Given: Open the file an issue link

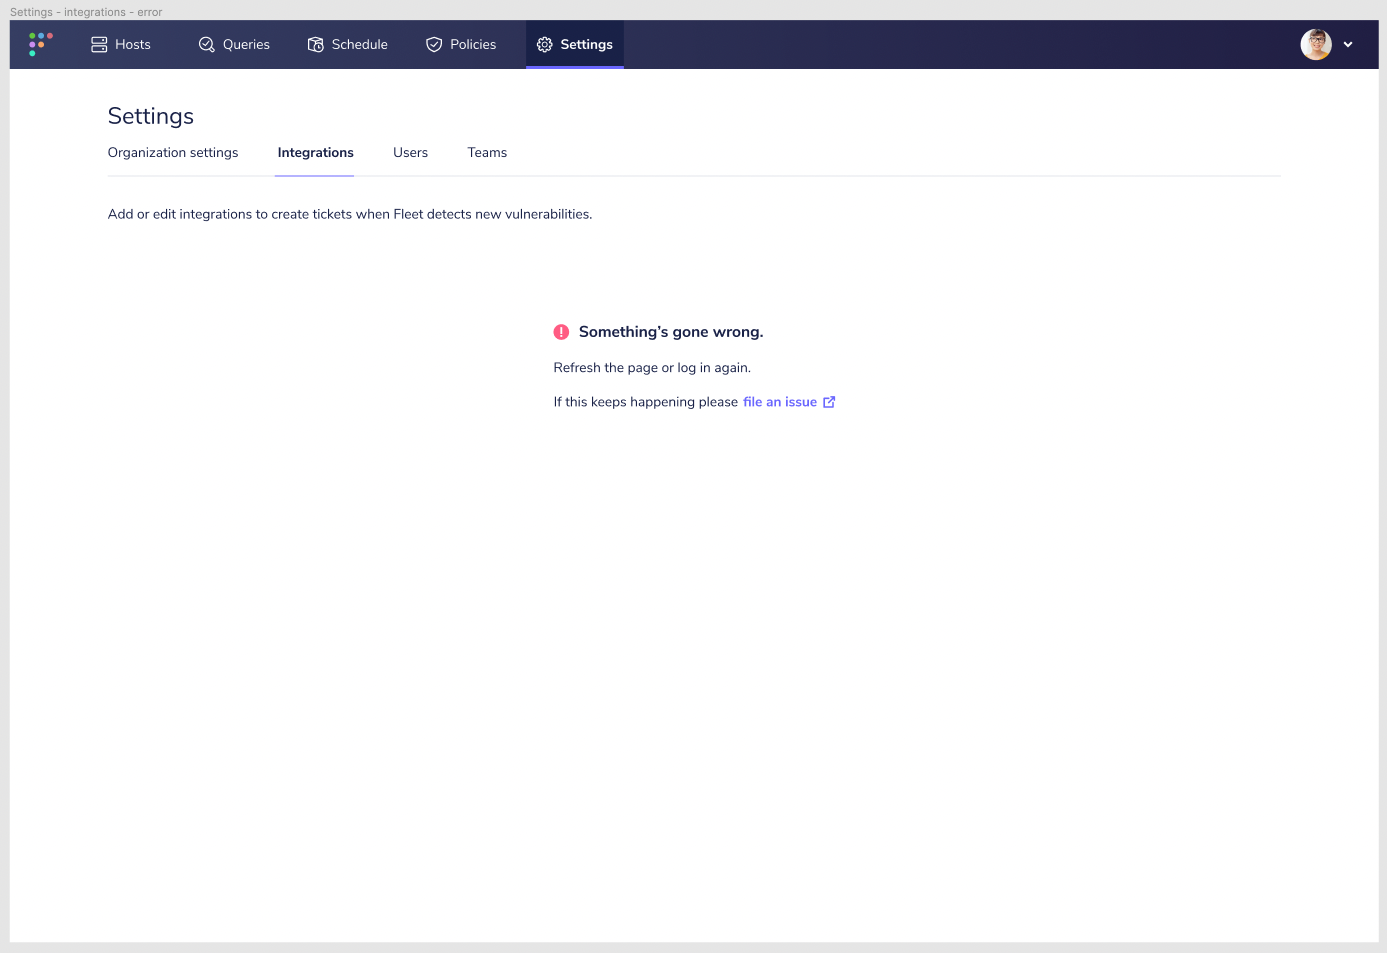Looking at the screenshot, I should (779, 401).
